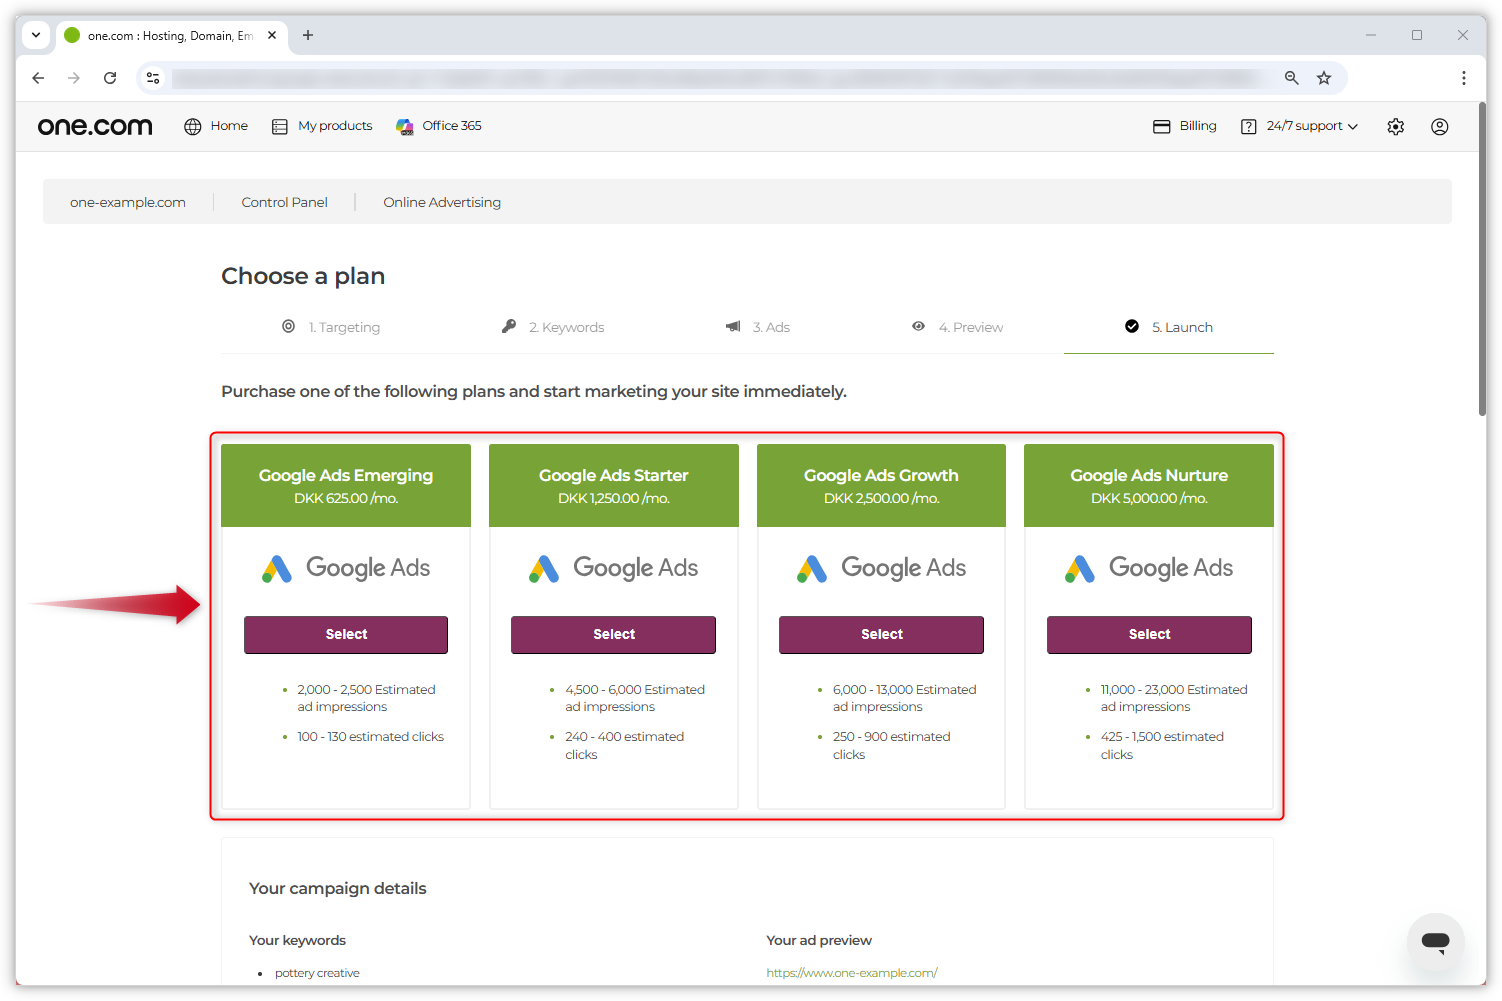1502x1001 pixels.
Task: Click the Office 365 logo icon
Action: pyautogui.click(x=405, y=126)
